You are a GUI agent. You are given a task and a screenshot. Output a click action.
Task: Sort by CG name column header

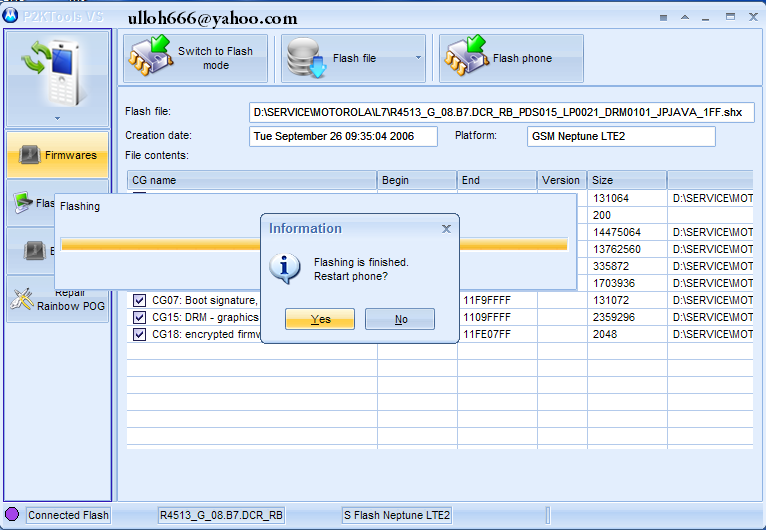[x=252, y=180]
